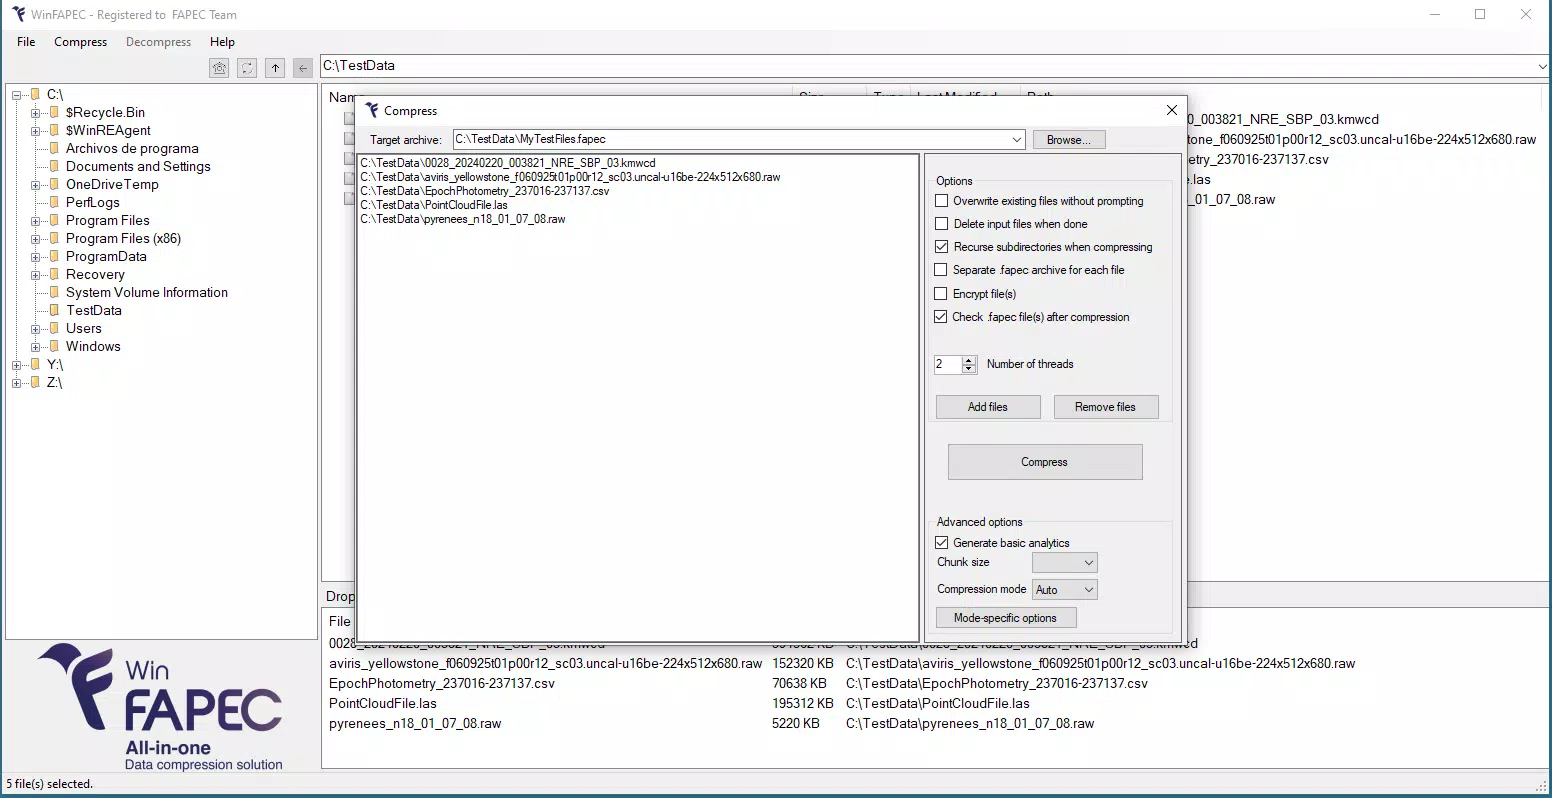Click the 152320 KB size cell
This screenshot has width=1552, height=798.
coord(803,663)
